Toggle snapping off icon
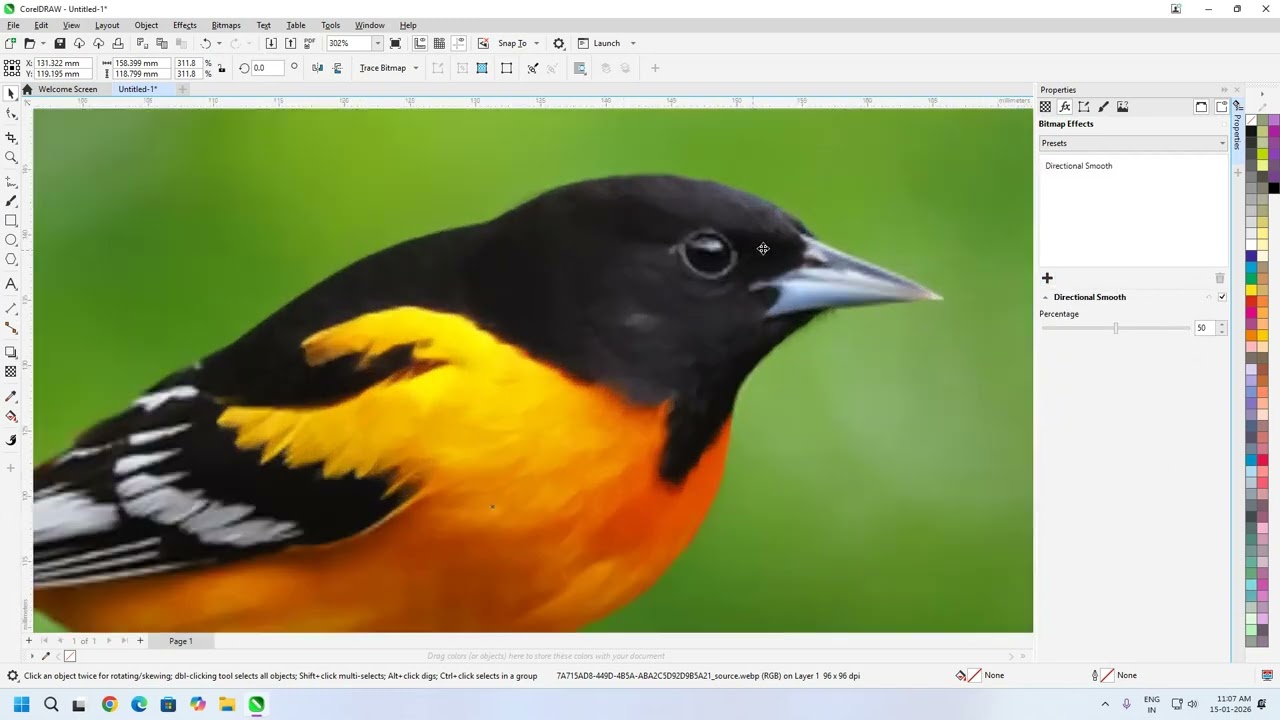Screen dimensions: 1280x720 (x=484, y=43)
